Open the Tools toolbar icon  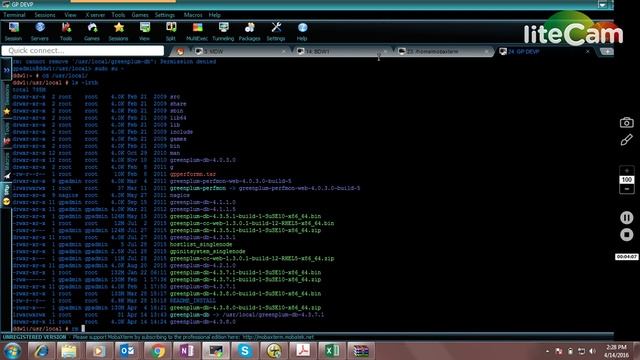pos(66,31)
